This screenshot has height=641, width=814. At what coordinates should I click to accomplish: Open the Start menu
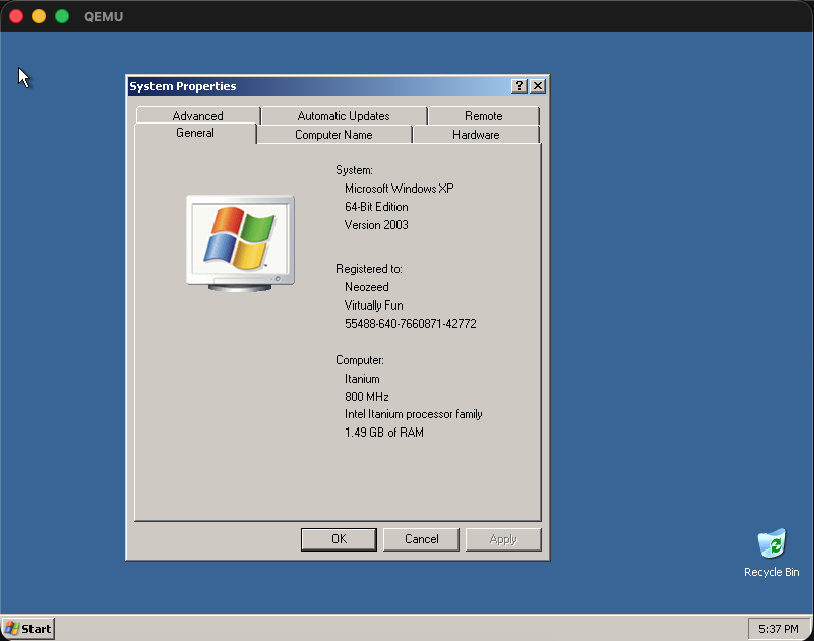coord(29,629)
